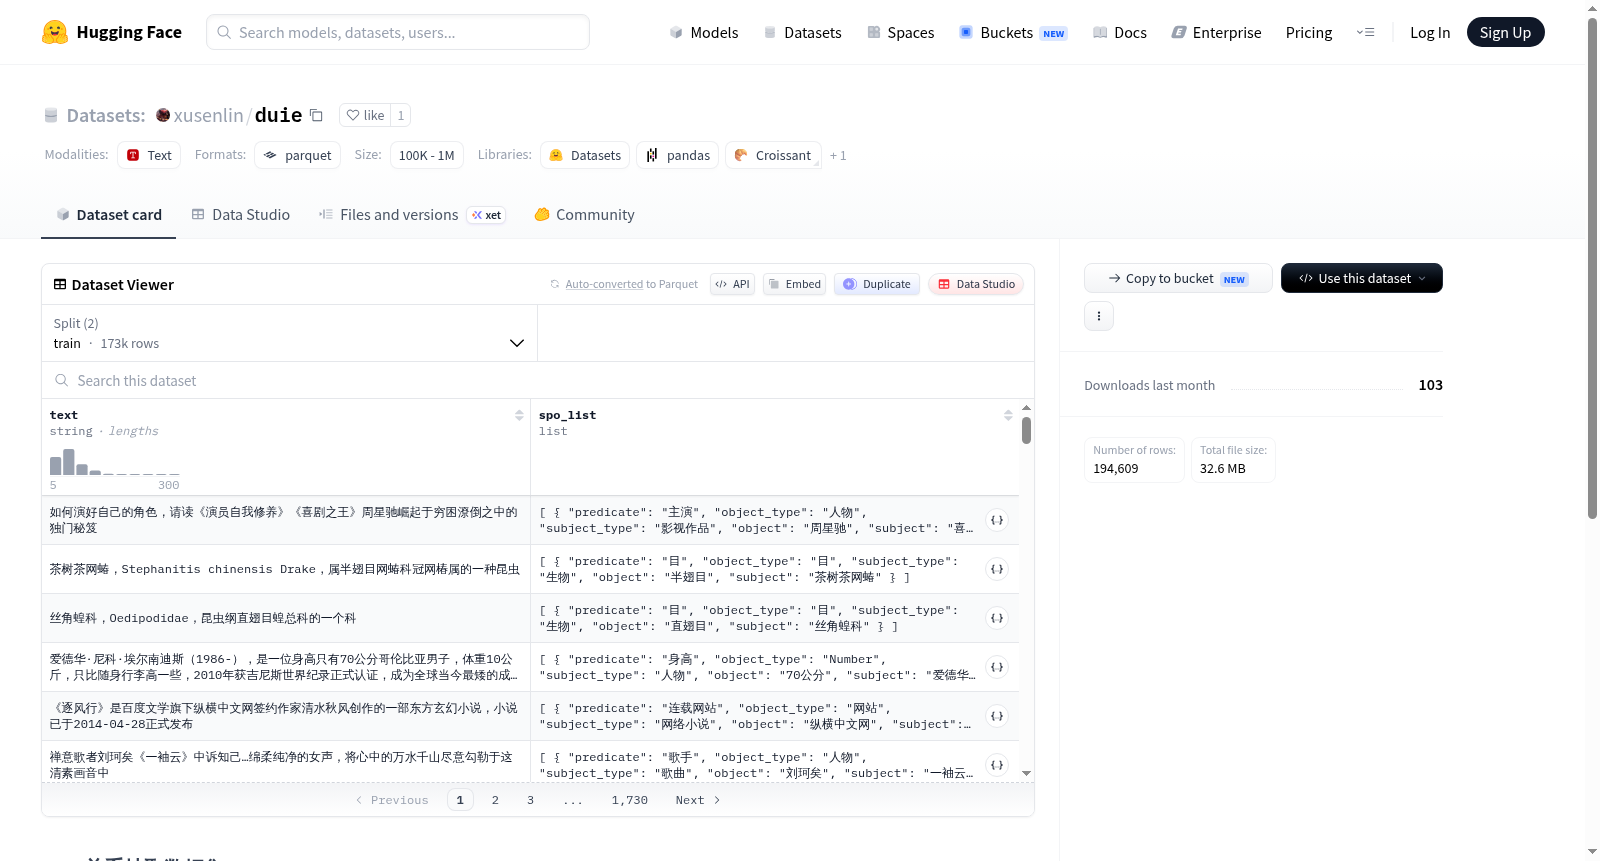The image size is (1600, 861).
Task: Click the Text modality tag
Action: 149,155
